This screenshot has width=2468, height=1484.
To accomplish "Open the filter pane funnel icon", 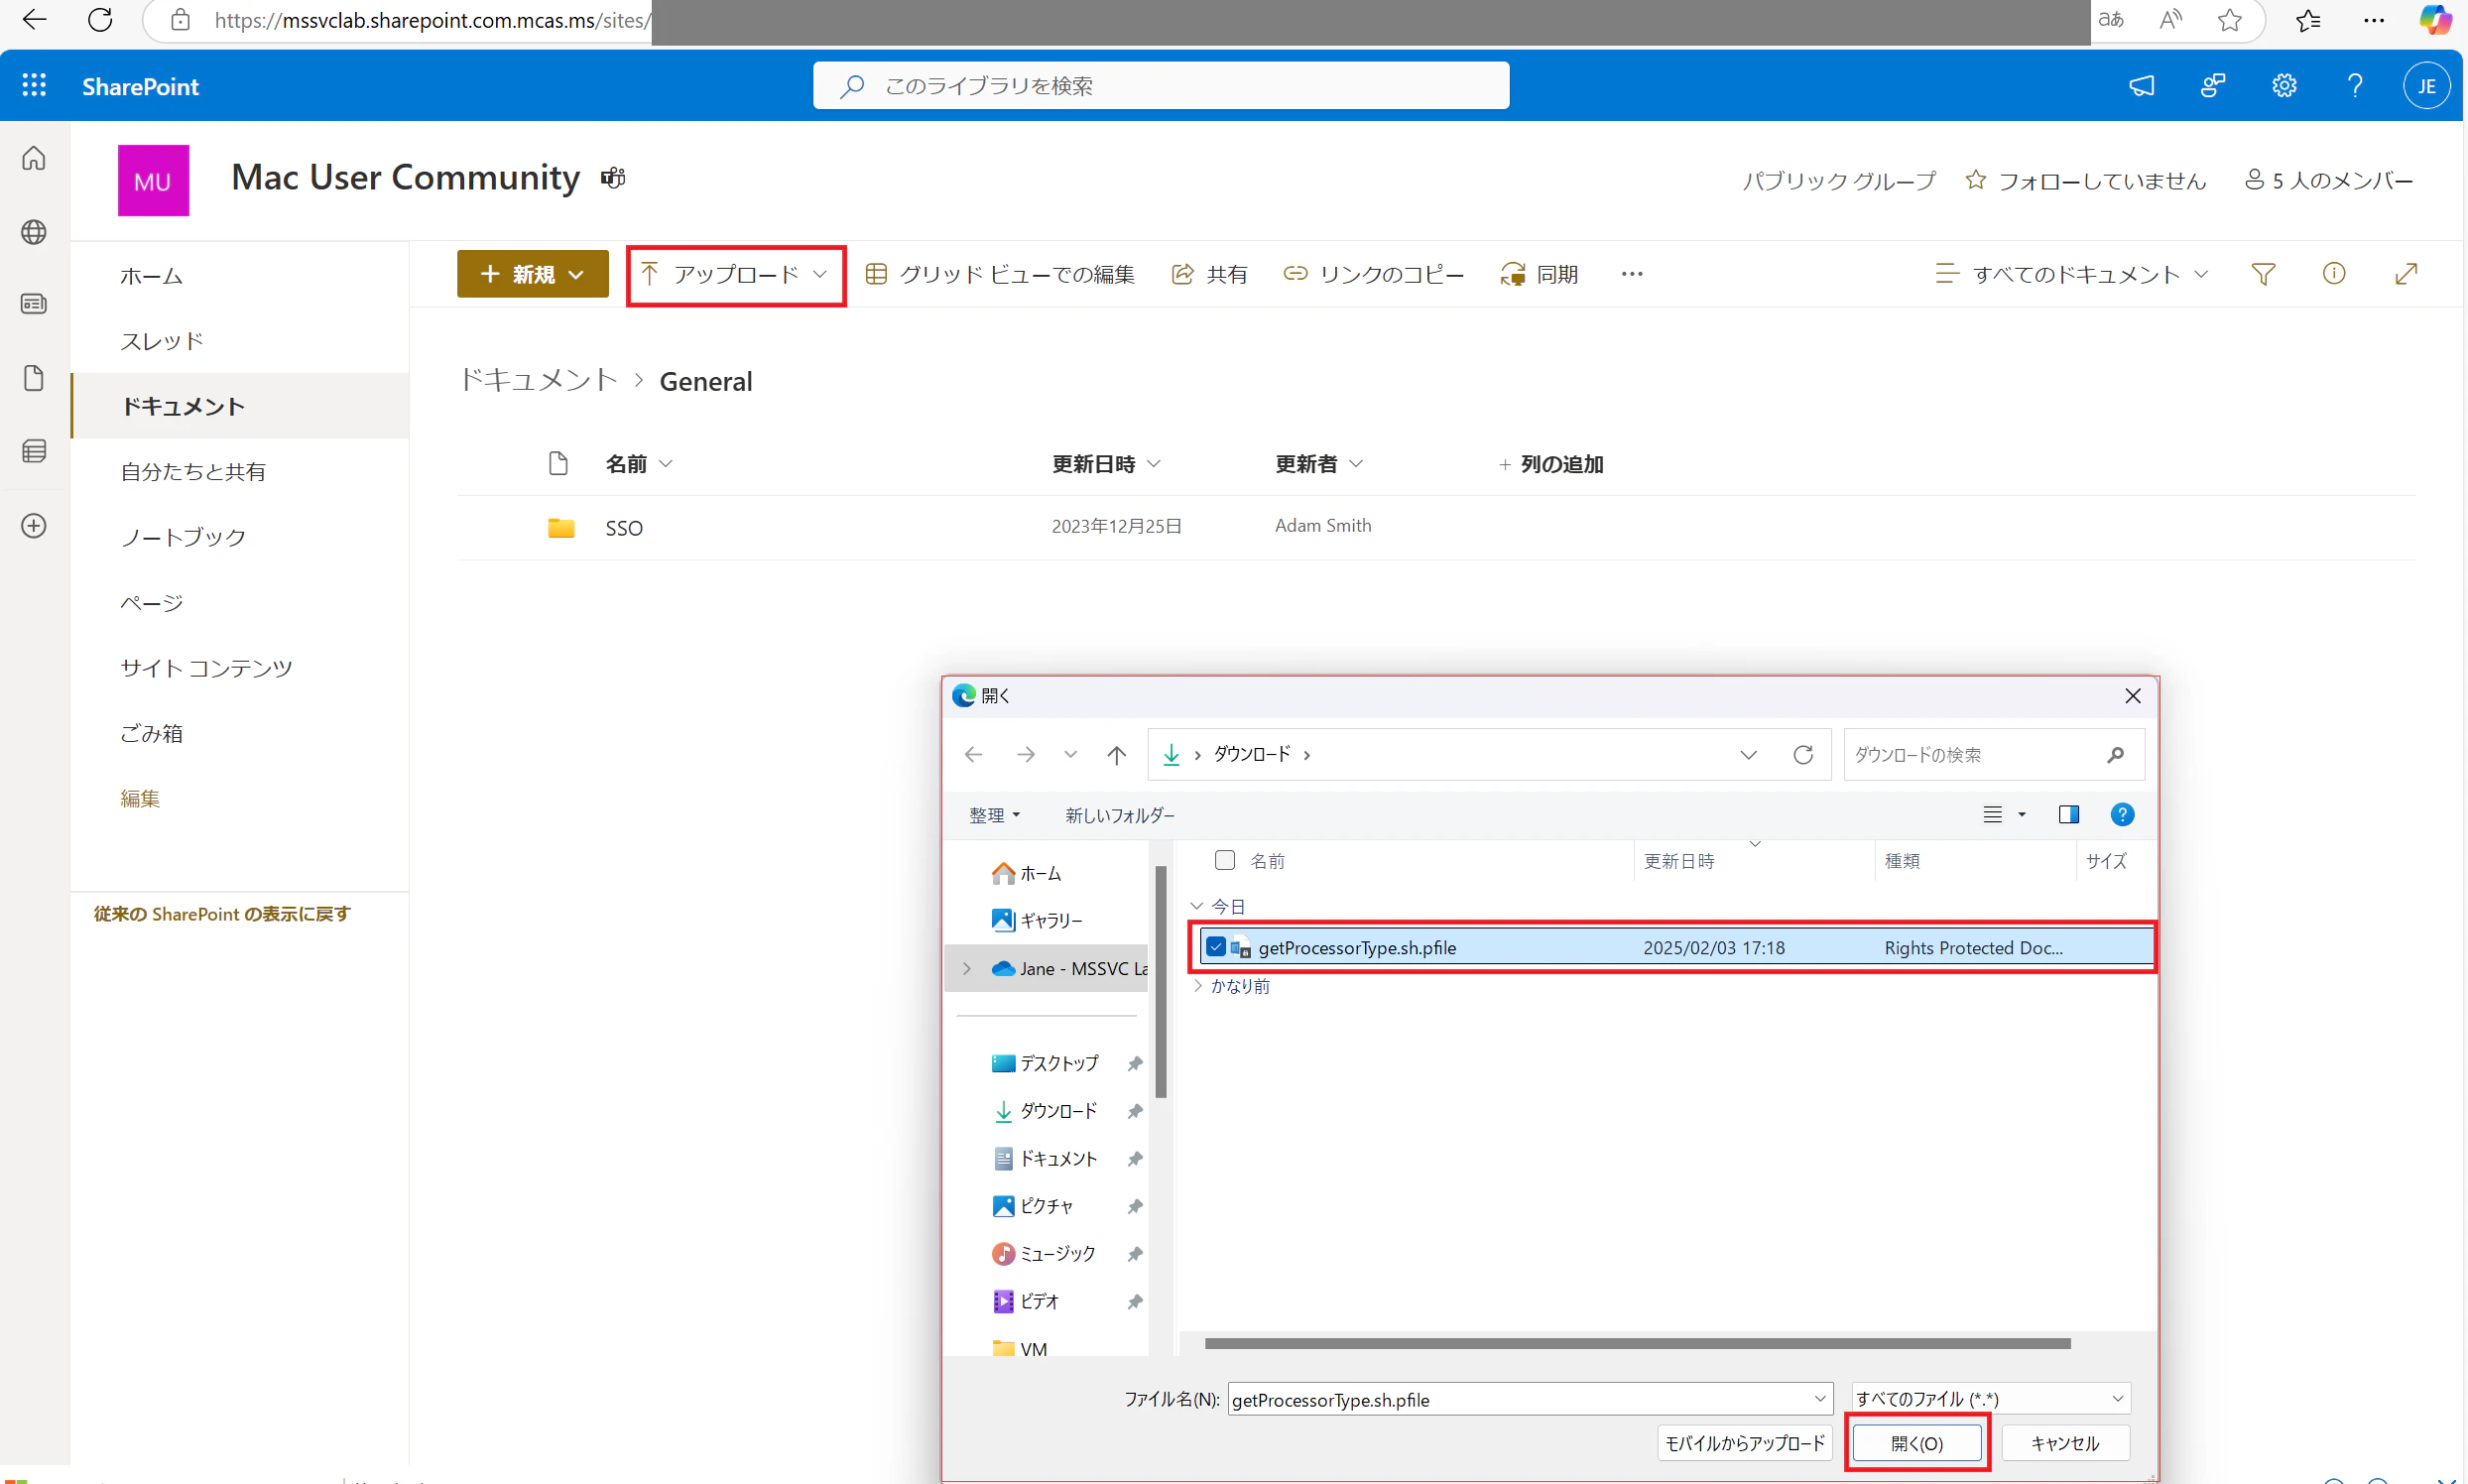I will point(2263,274).
